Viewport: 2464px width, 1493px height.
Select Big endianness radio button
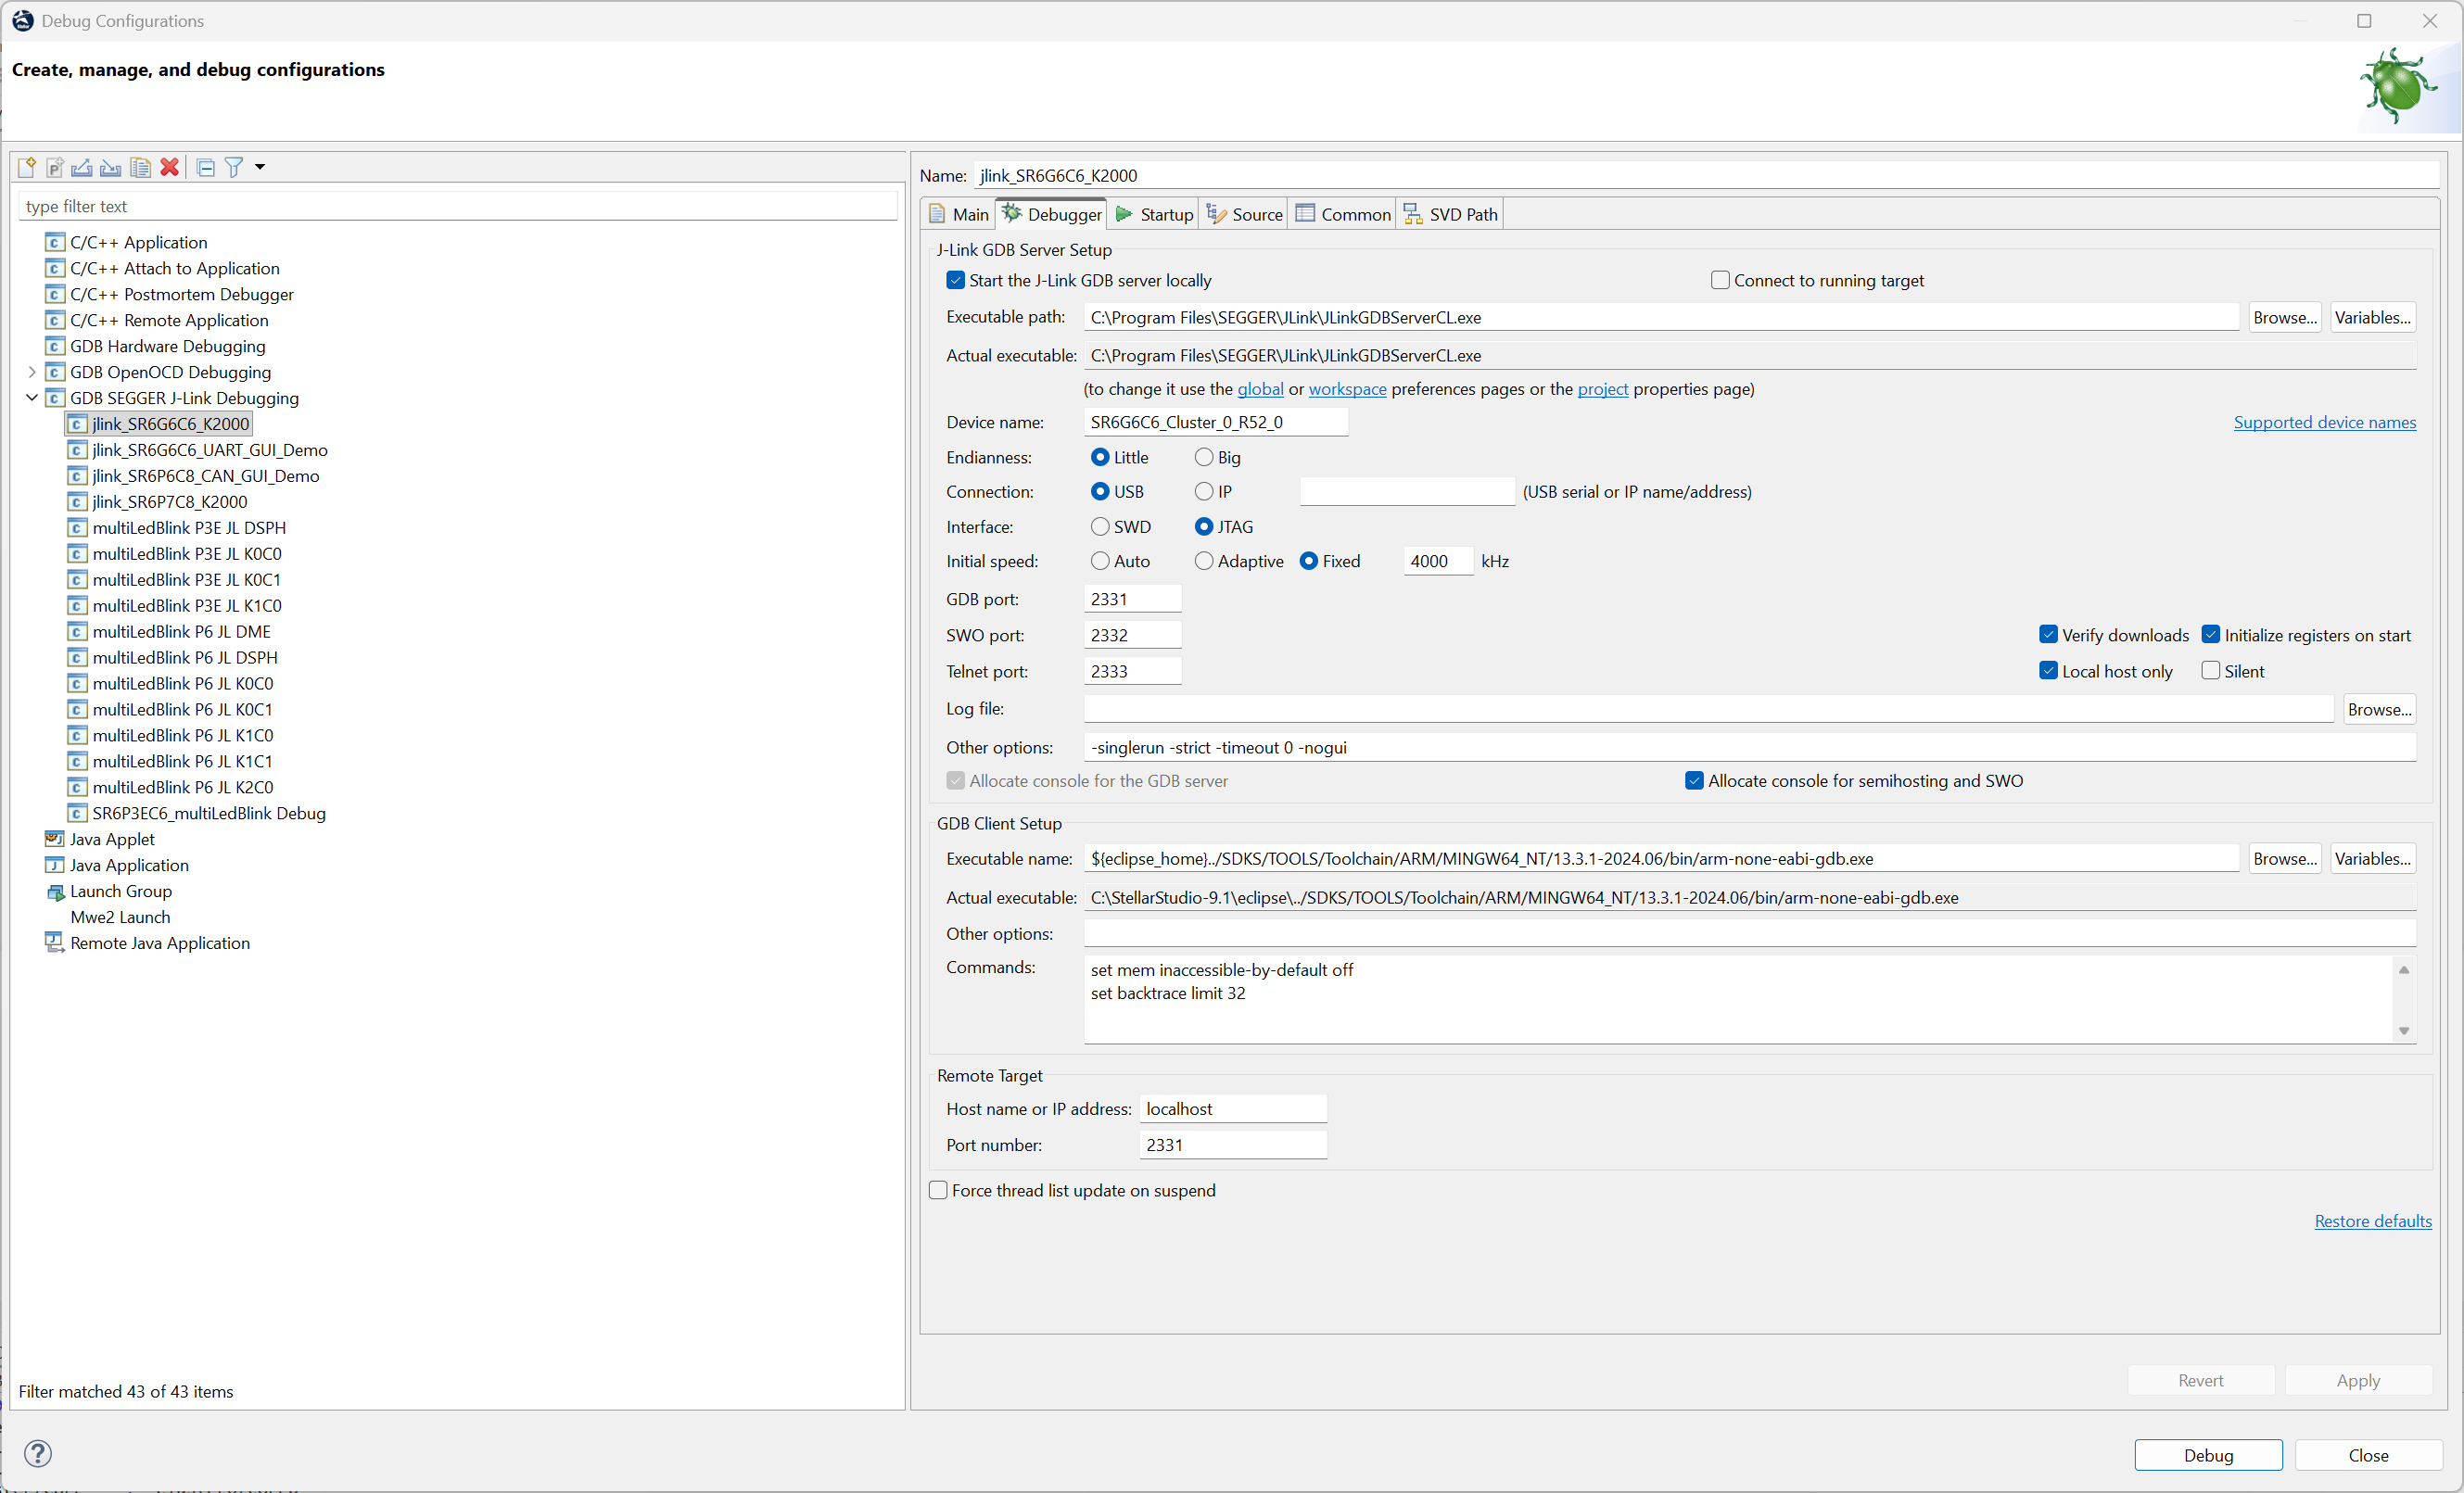[1204, 457]
